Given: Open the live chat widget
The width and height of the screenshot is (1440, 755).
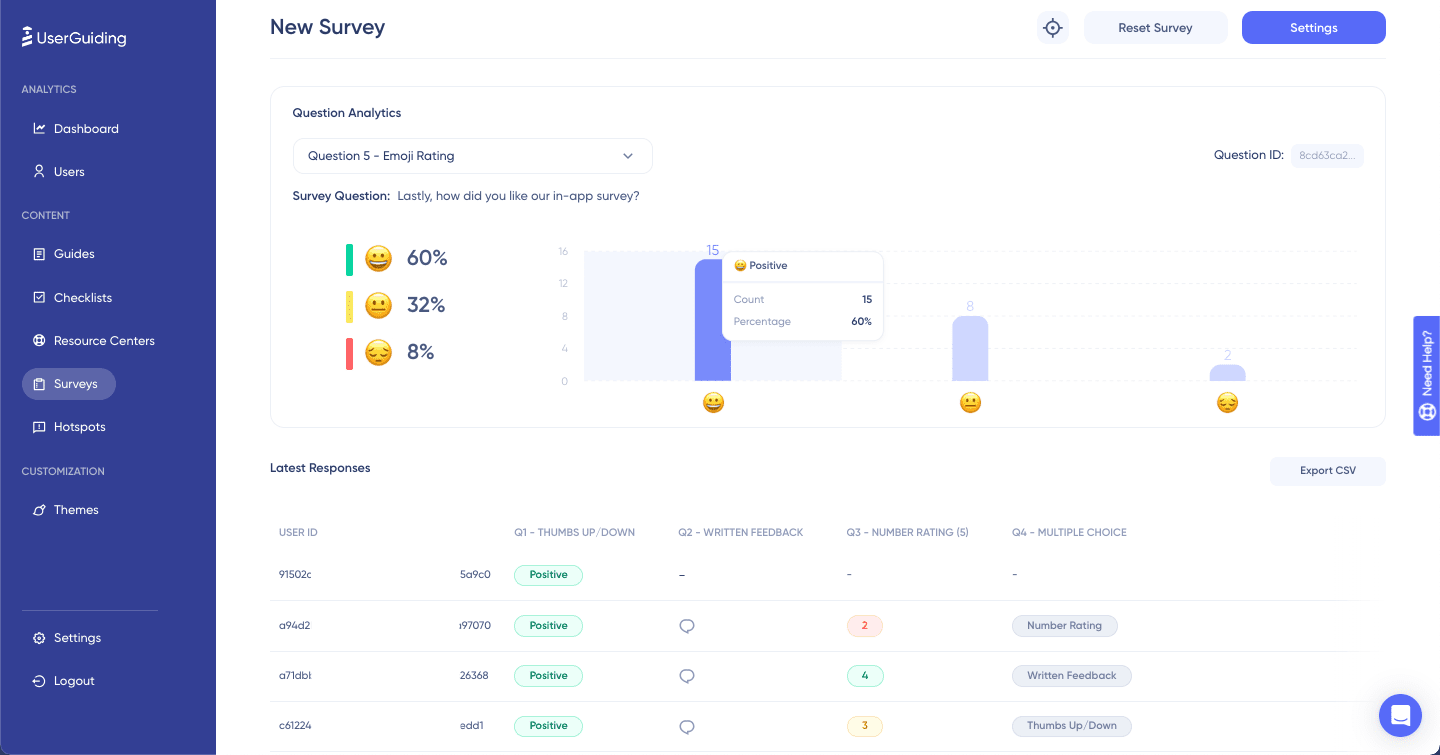Looking at the screenshot, I should point(1400,715).
